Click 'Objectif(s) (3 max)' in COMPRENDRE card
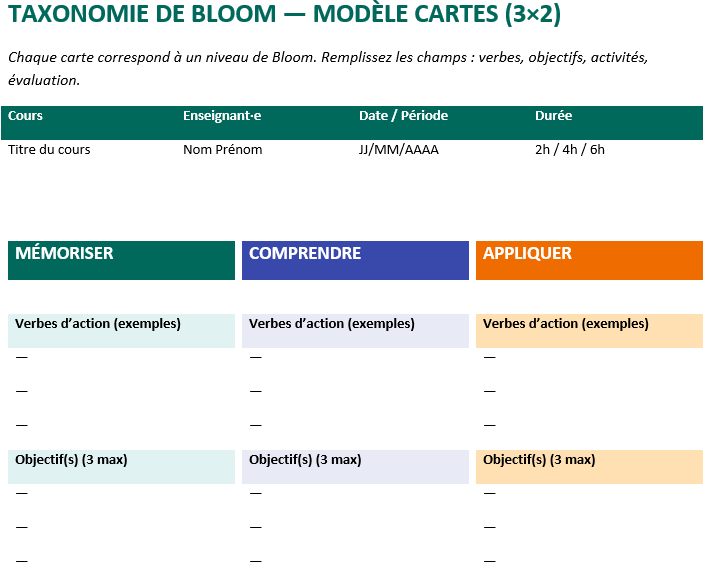 pyautogui.click(x=305, y=460)
